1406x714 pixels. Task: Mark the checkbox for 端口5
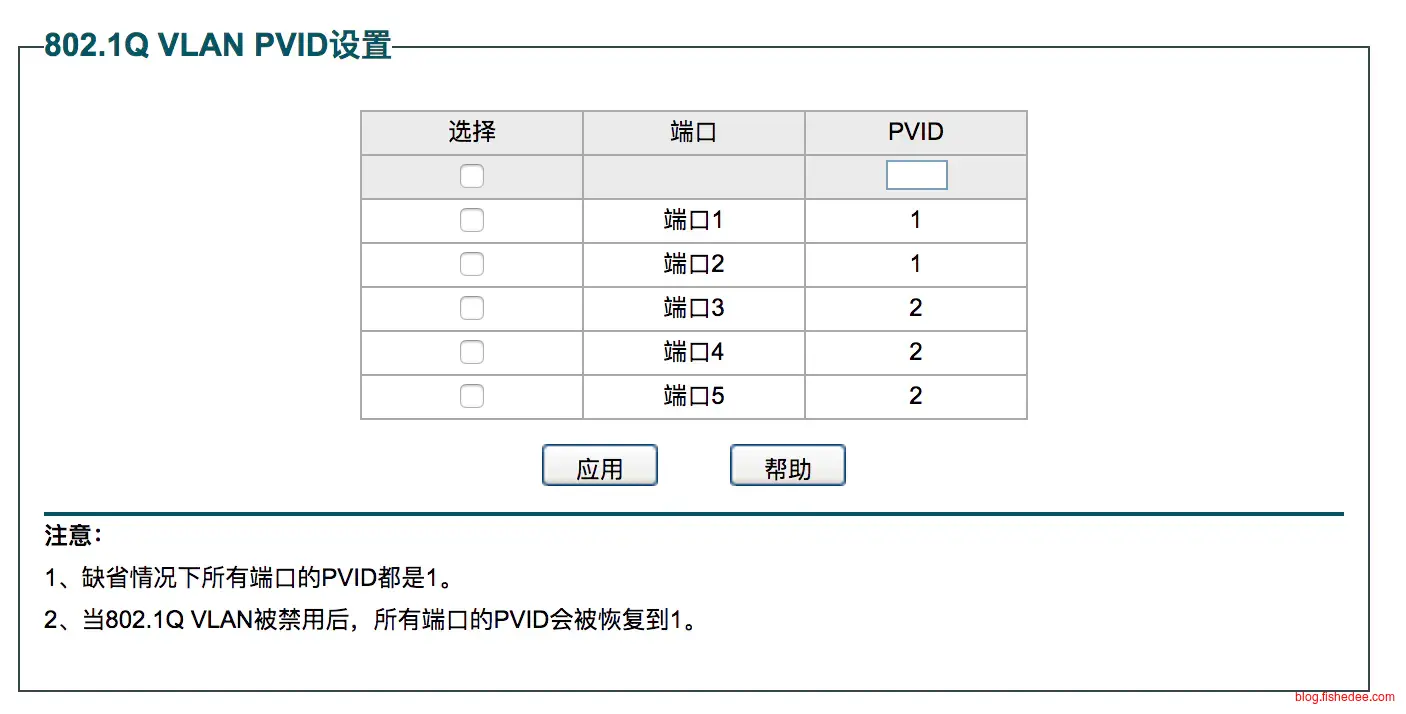[471, 397]
